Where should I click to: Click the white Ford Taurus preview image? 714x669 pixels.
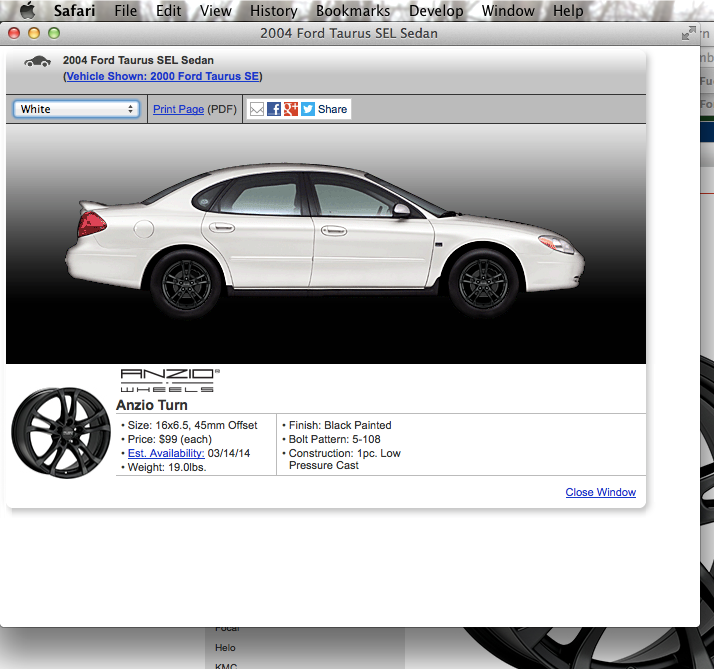point(325,241)
